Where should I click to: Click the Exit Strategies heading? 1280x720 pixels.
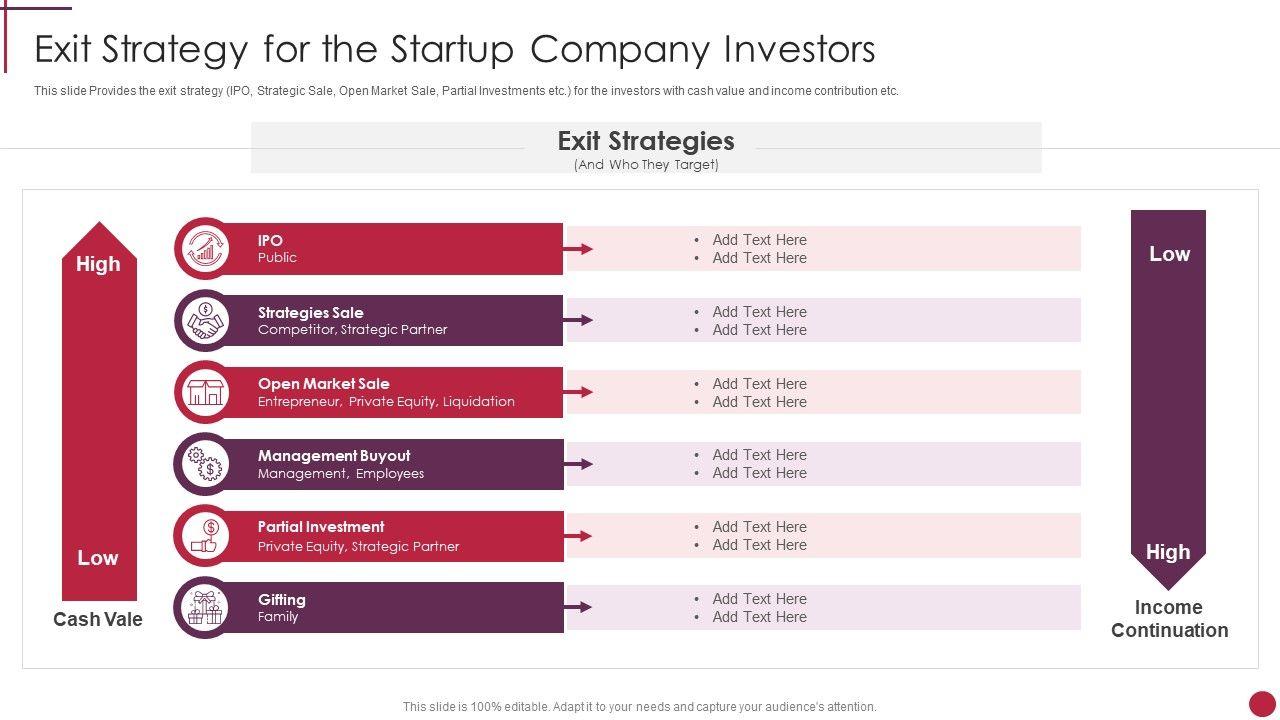[645, 141]
